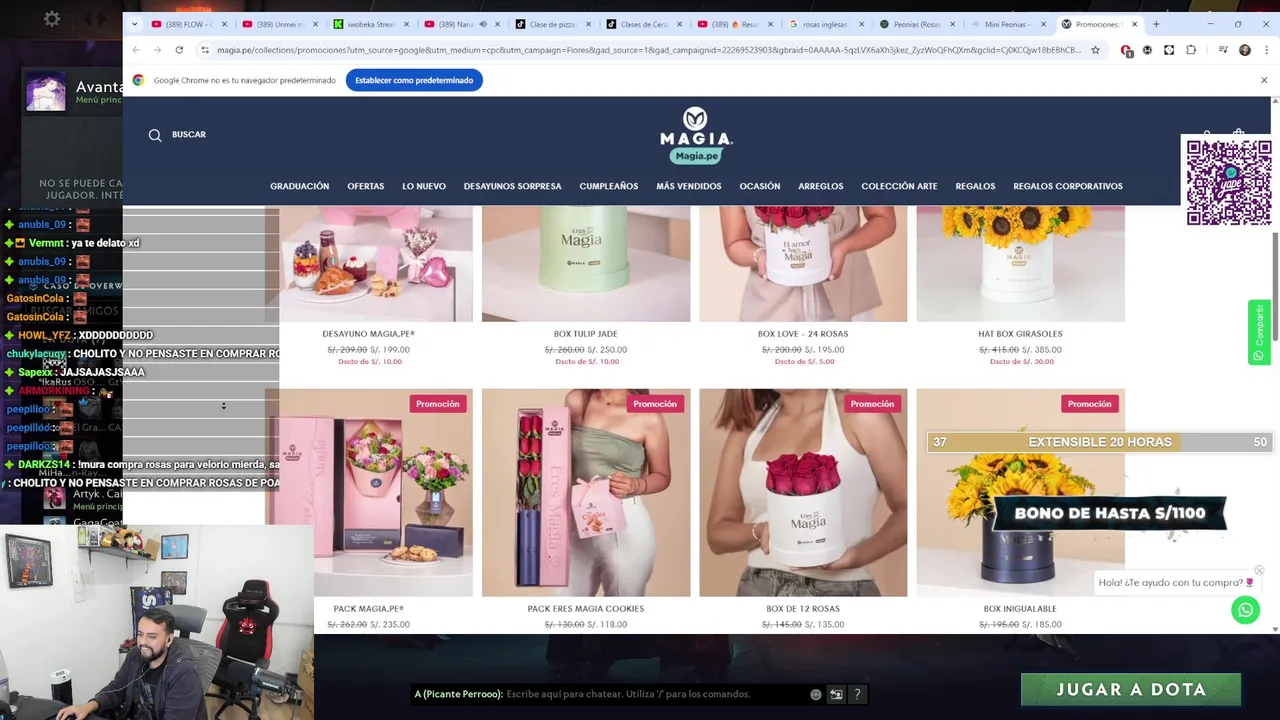Open the OFERTAS menu
The width and height of the screenshot is (1280, 720).
(x=365, y=186)
